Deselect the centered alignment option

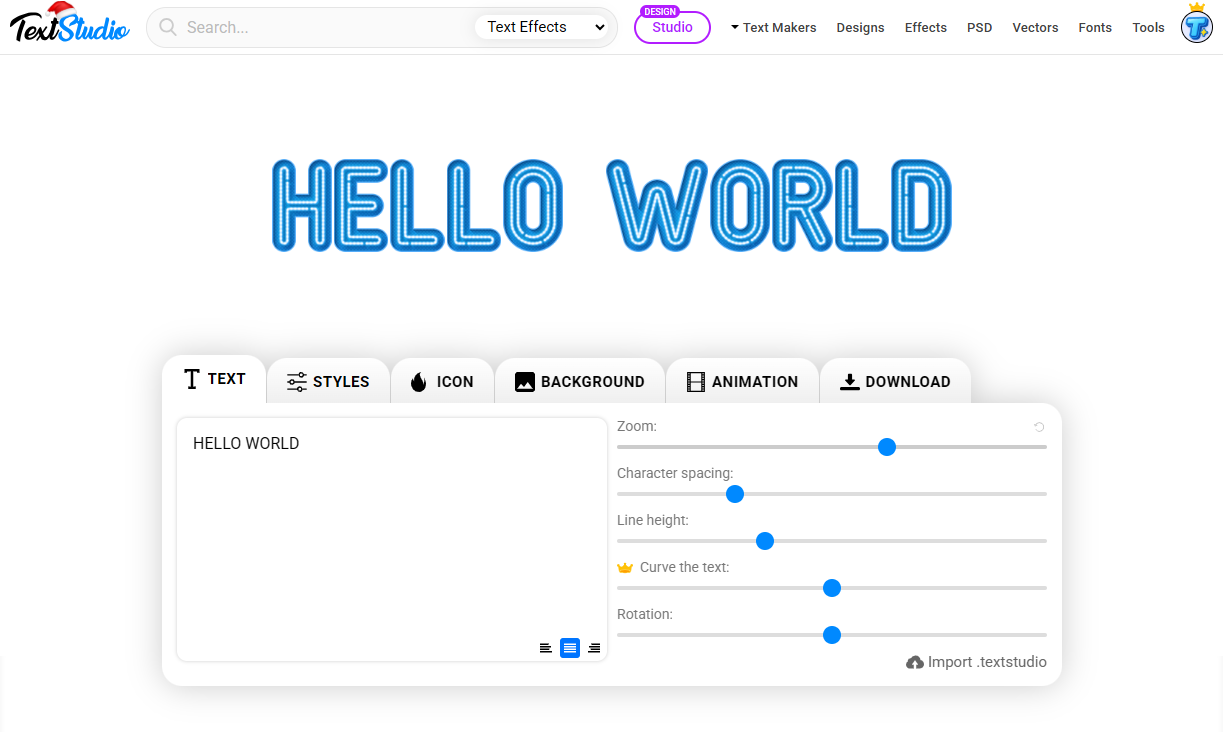[x=570, y=648]
